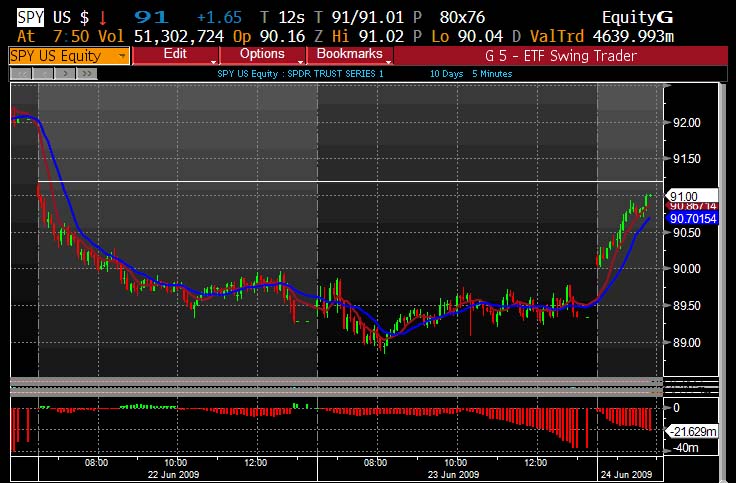Viewport: 736px width, 483px height.
Task: Click the 24 Jun 2009 date label
Action: 626,475
